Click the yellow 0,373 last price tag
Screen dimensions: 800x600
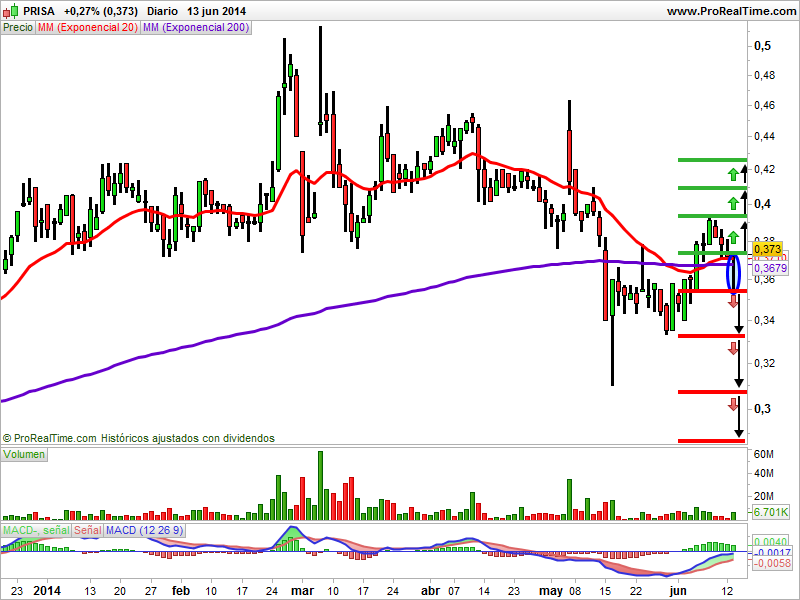point(767,249)
